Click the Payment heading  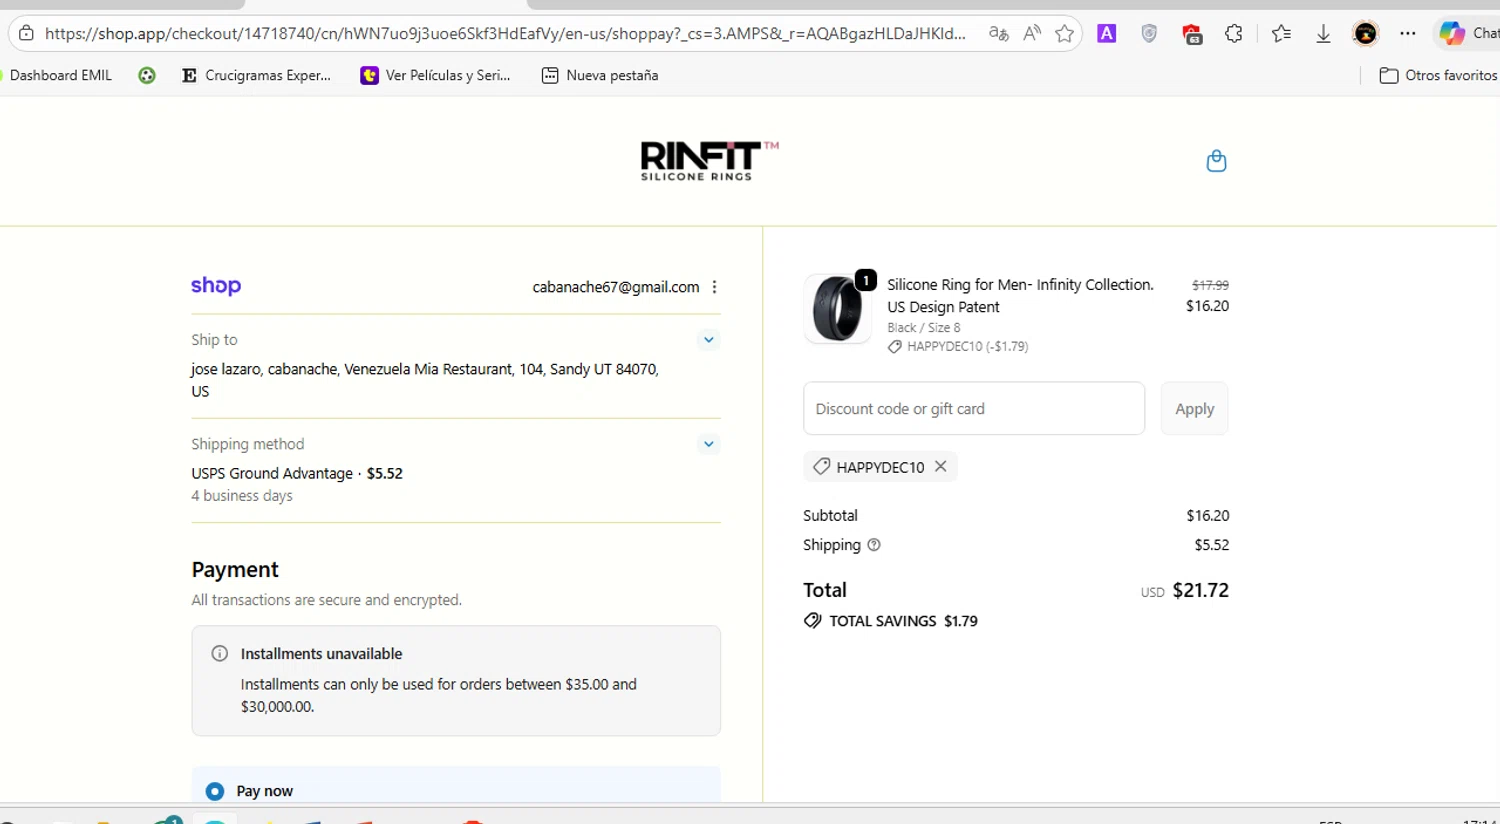[235, 569]
